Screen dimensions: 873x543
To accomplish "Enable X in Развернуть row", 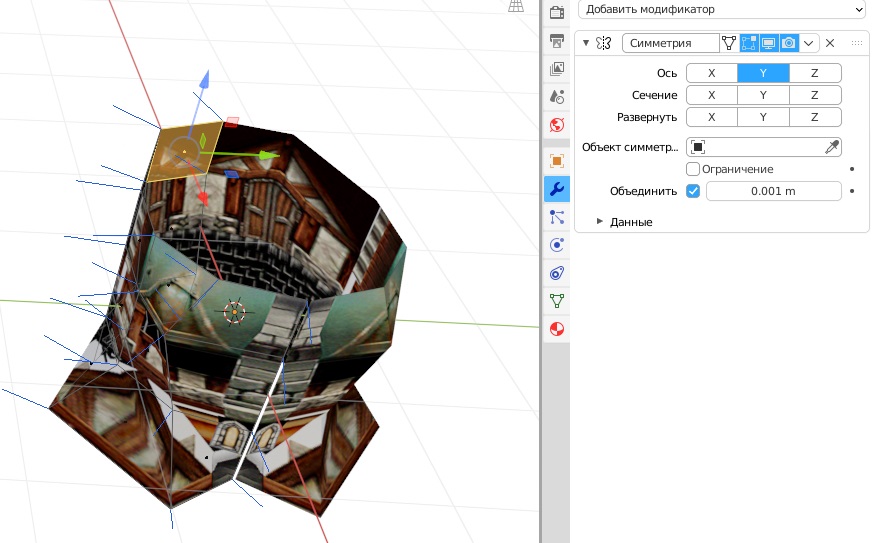I will click(712, 117).
